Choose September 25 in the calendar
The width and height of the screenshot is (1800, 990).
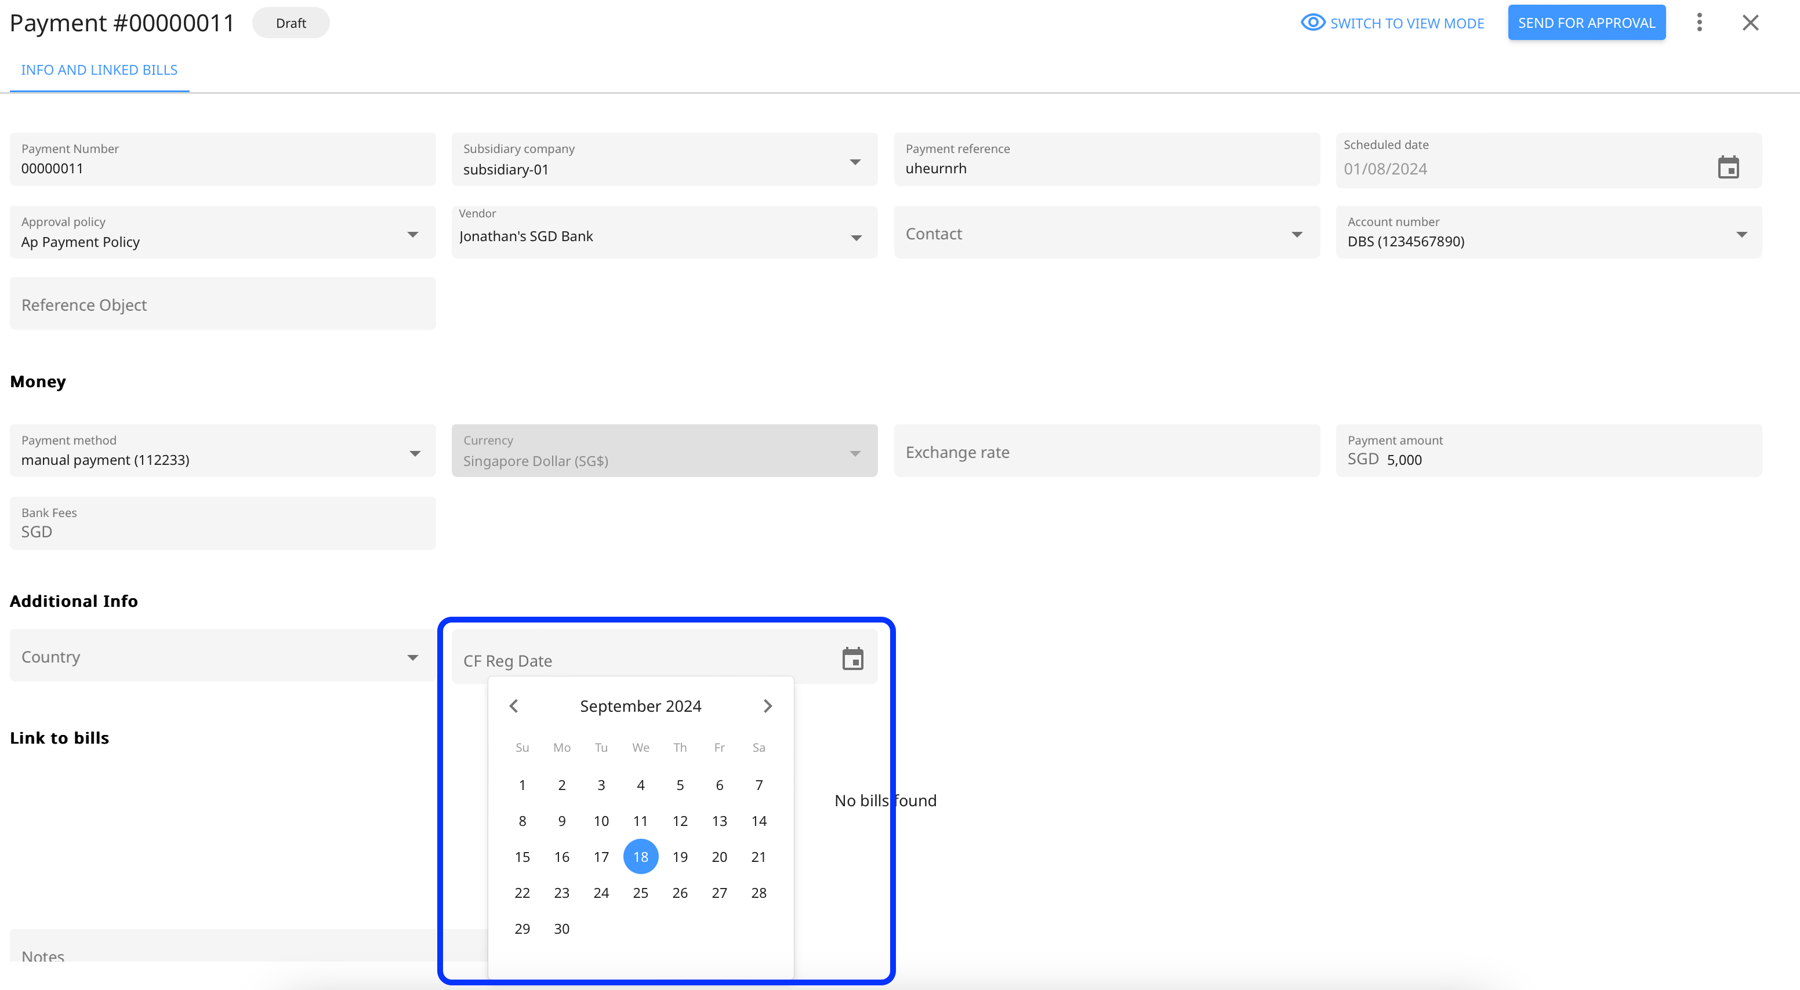(x=640, y=893)
